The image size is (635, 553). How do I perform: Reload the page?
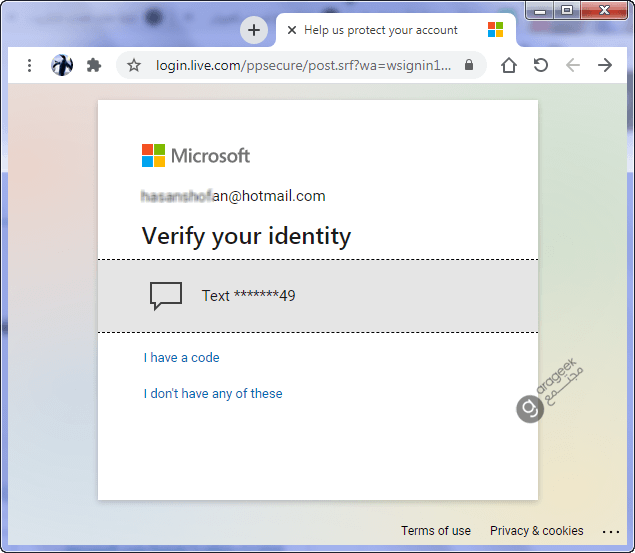tap(541, 65)
